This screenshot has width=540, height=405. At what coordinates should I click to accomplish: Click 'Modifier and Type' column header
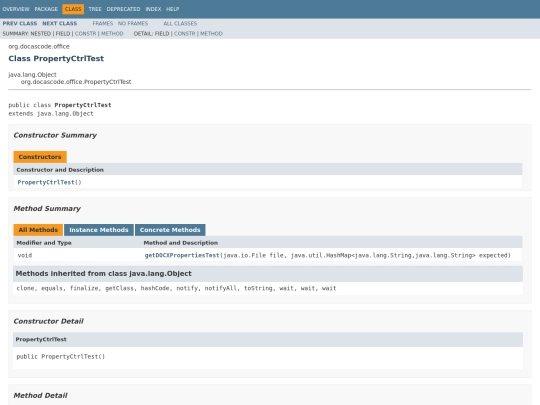tap(44, 243)
